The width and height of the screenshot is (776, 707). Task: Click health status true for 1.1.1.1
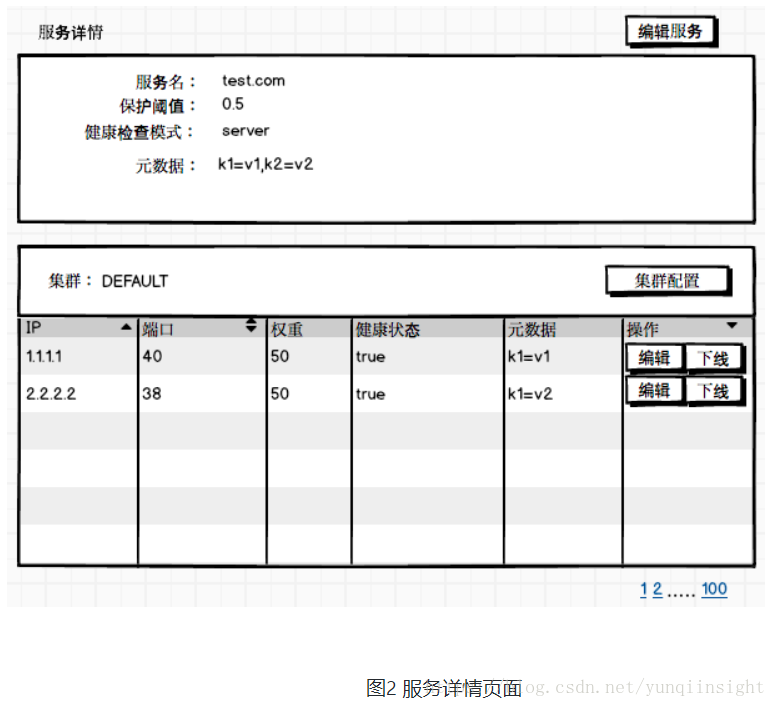tap(370, 357)
